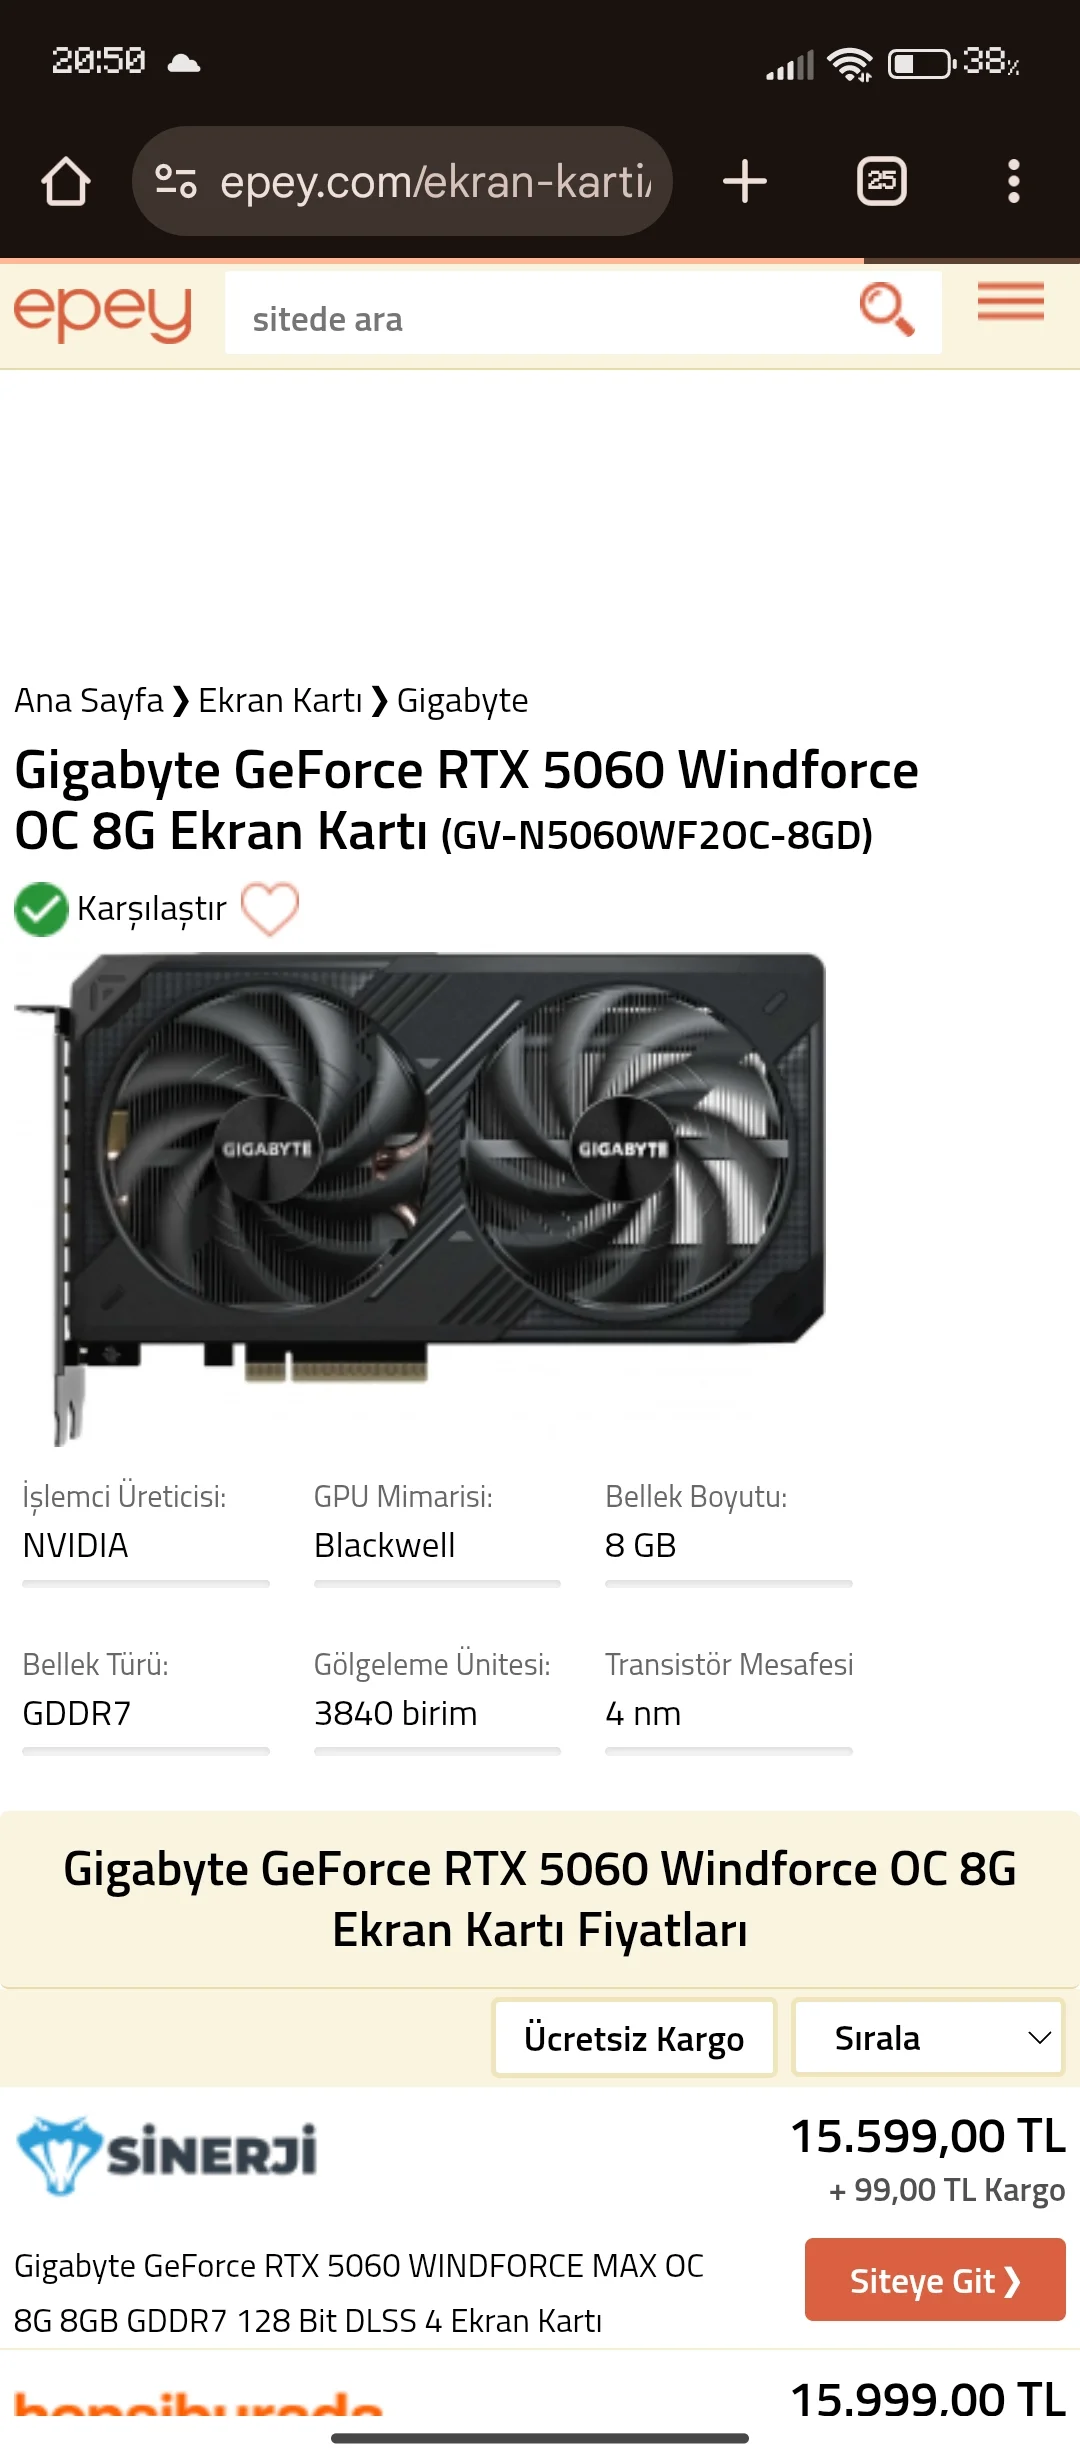
Task: Open browser three-dot overflow menu
Action: [x=1014, y=182]
